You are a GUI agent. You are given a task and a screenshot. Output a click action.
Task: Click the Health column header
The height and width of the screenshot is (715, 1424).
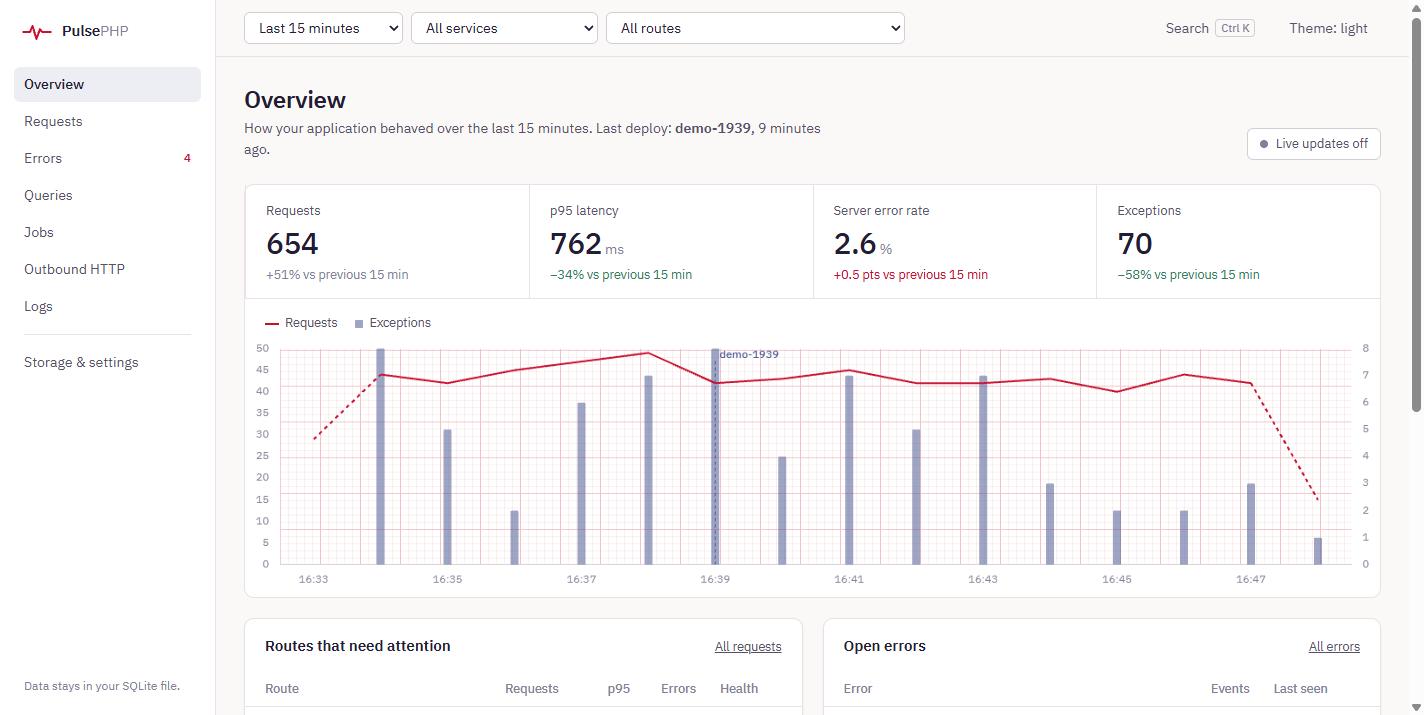tap(739, 689)
